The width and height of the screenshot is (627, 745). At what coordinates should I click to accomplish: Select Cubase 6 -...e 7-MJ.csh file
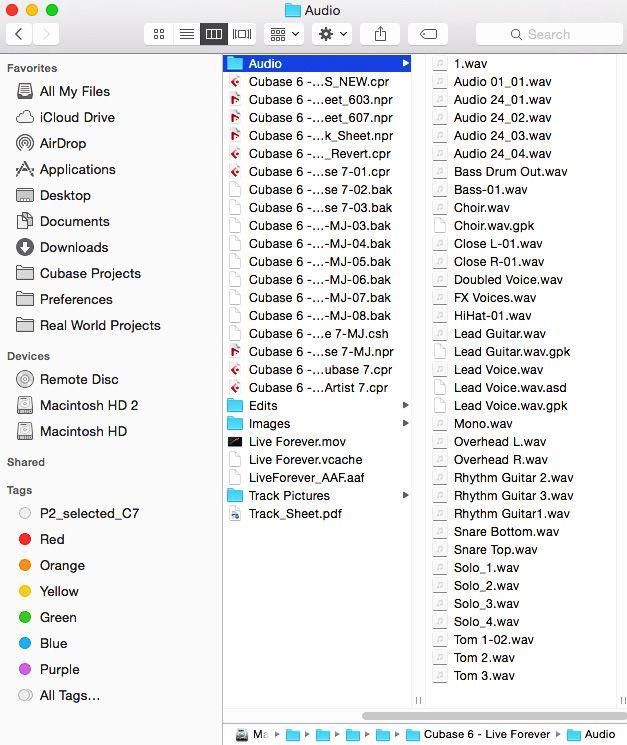(x=317, y=334)
